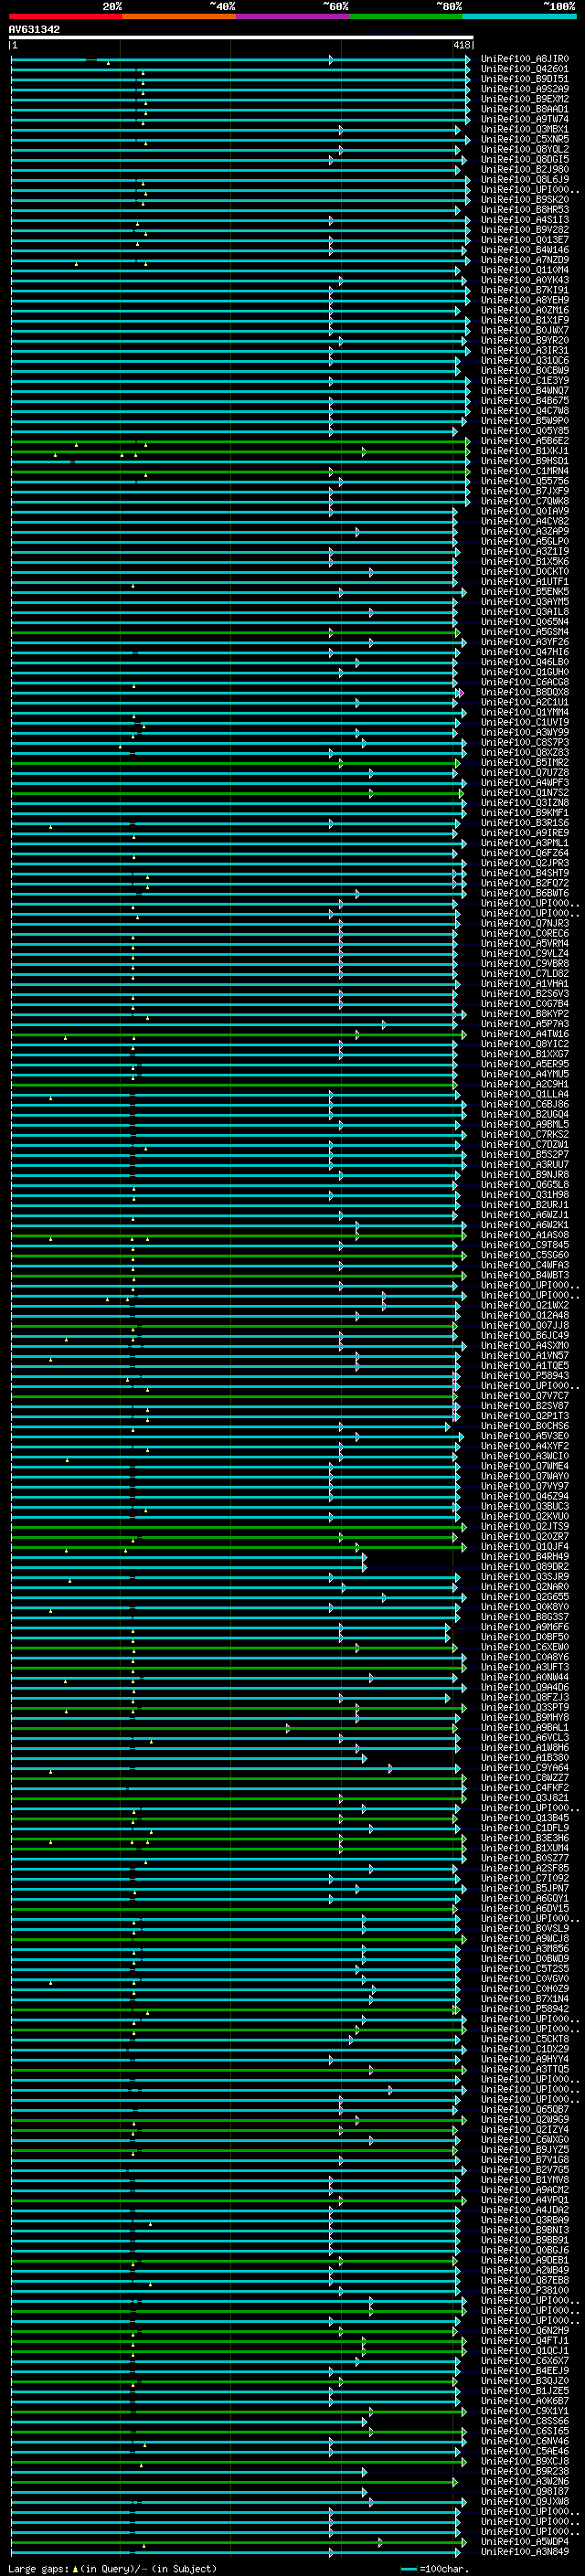Select UniRef100_B5IMR2 label

525,762
